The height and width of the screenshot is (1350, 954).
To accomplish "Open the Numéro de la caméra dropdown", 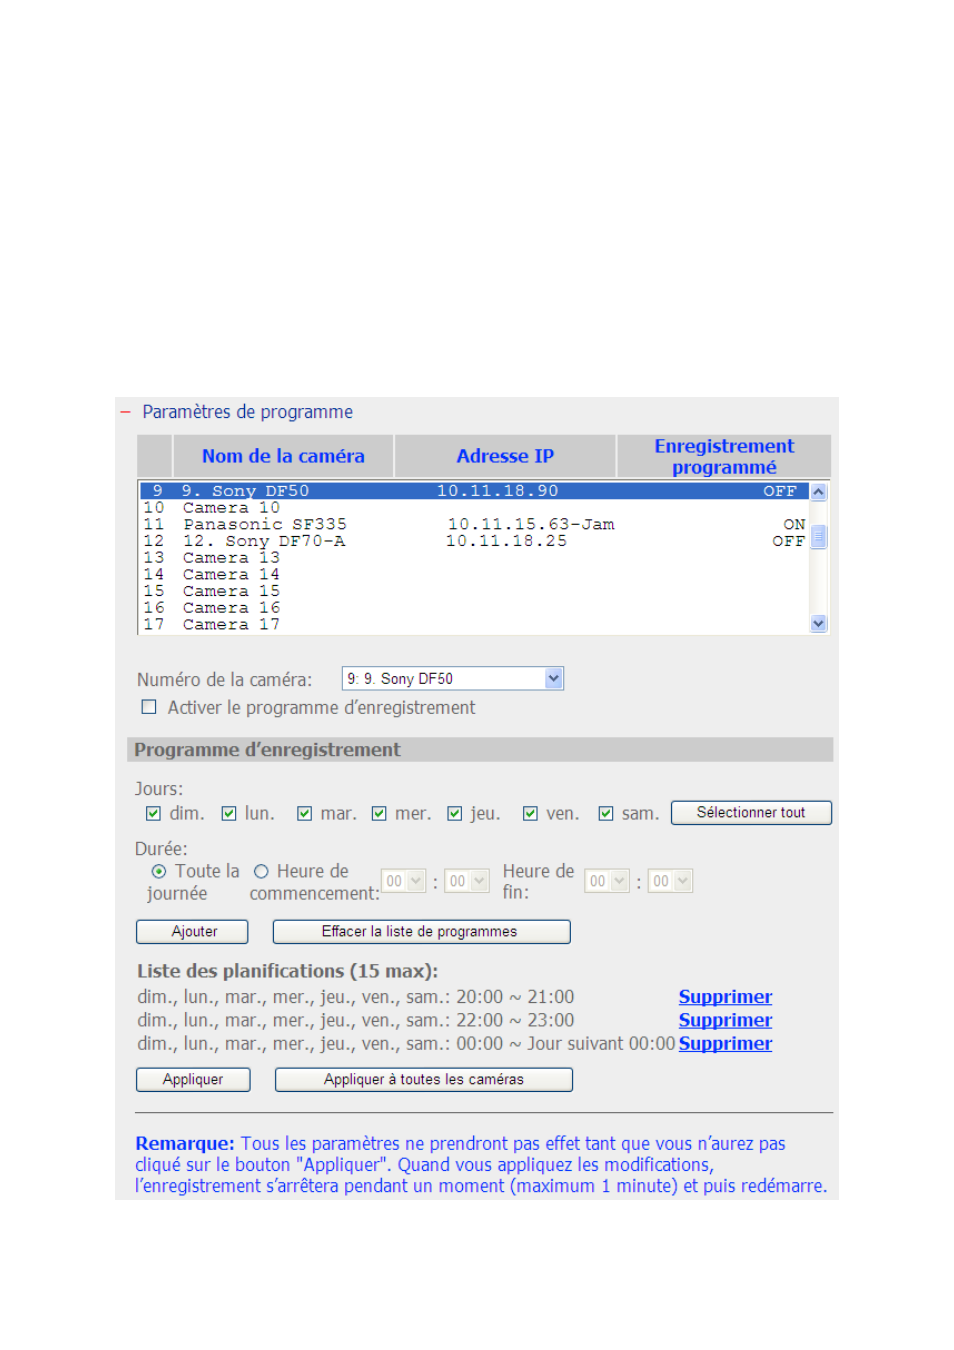I will click(553, 679).
